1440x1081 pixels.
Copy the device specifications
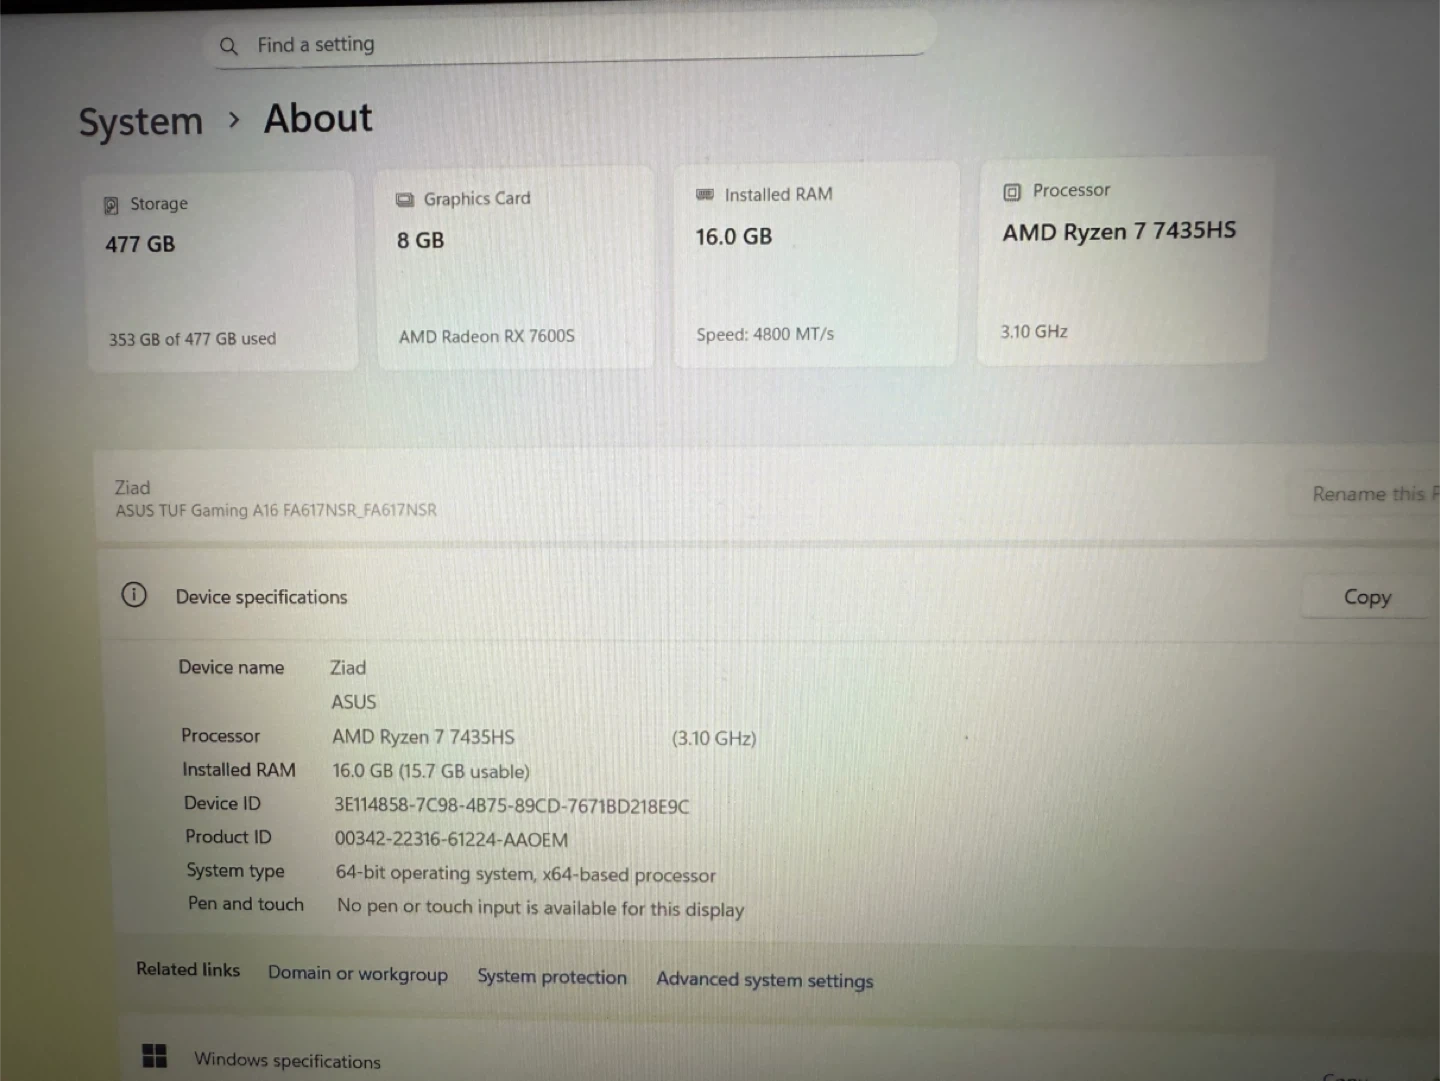click(1366, 597)
